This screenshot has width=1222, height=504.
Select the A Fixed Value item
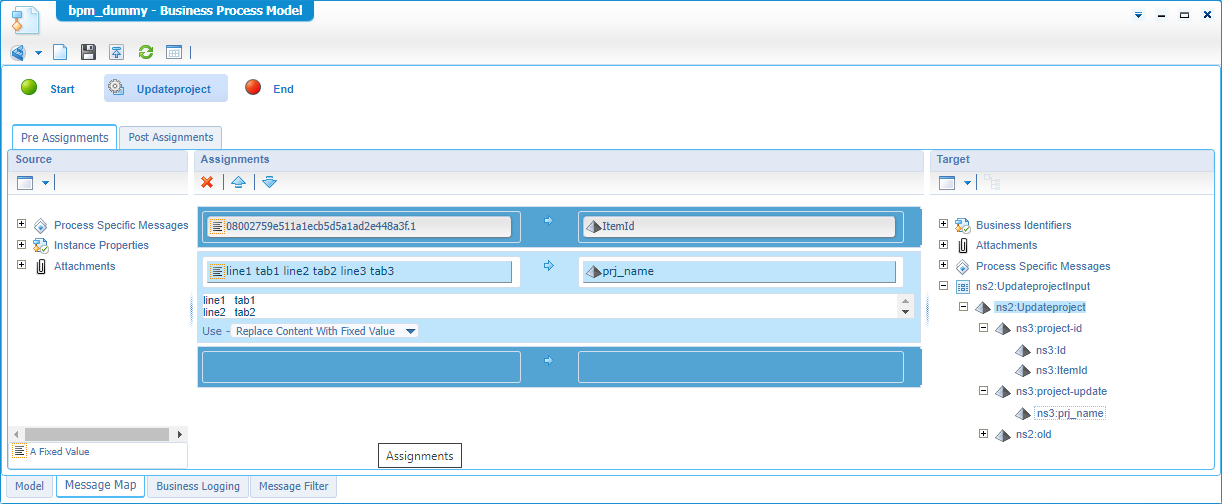tap(59, 452)
